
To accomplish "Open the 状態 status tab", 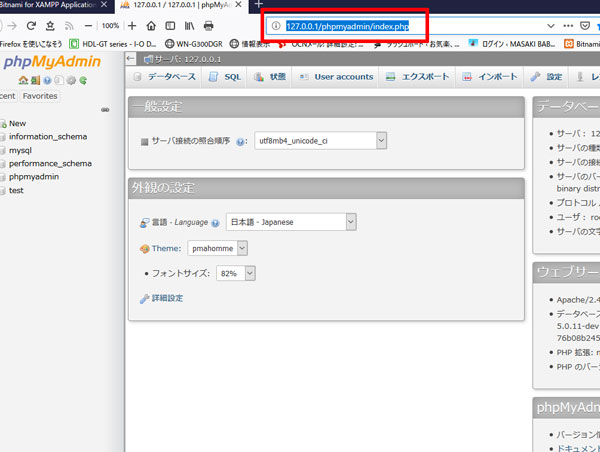I will point(270,77).
